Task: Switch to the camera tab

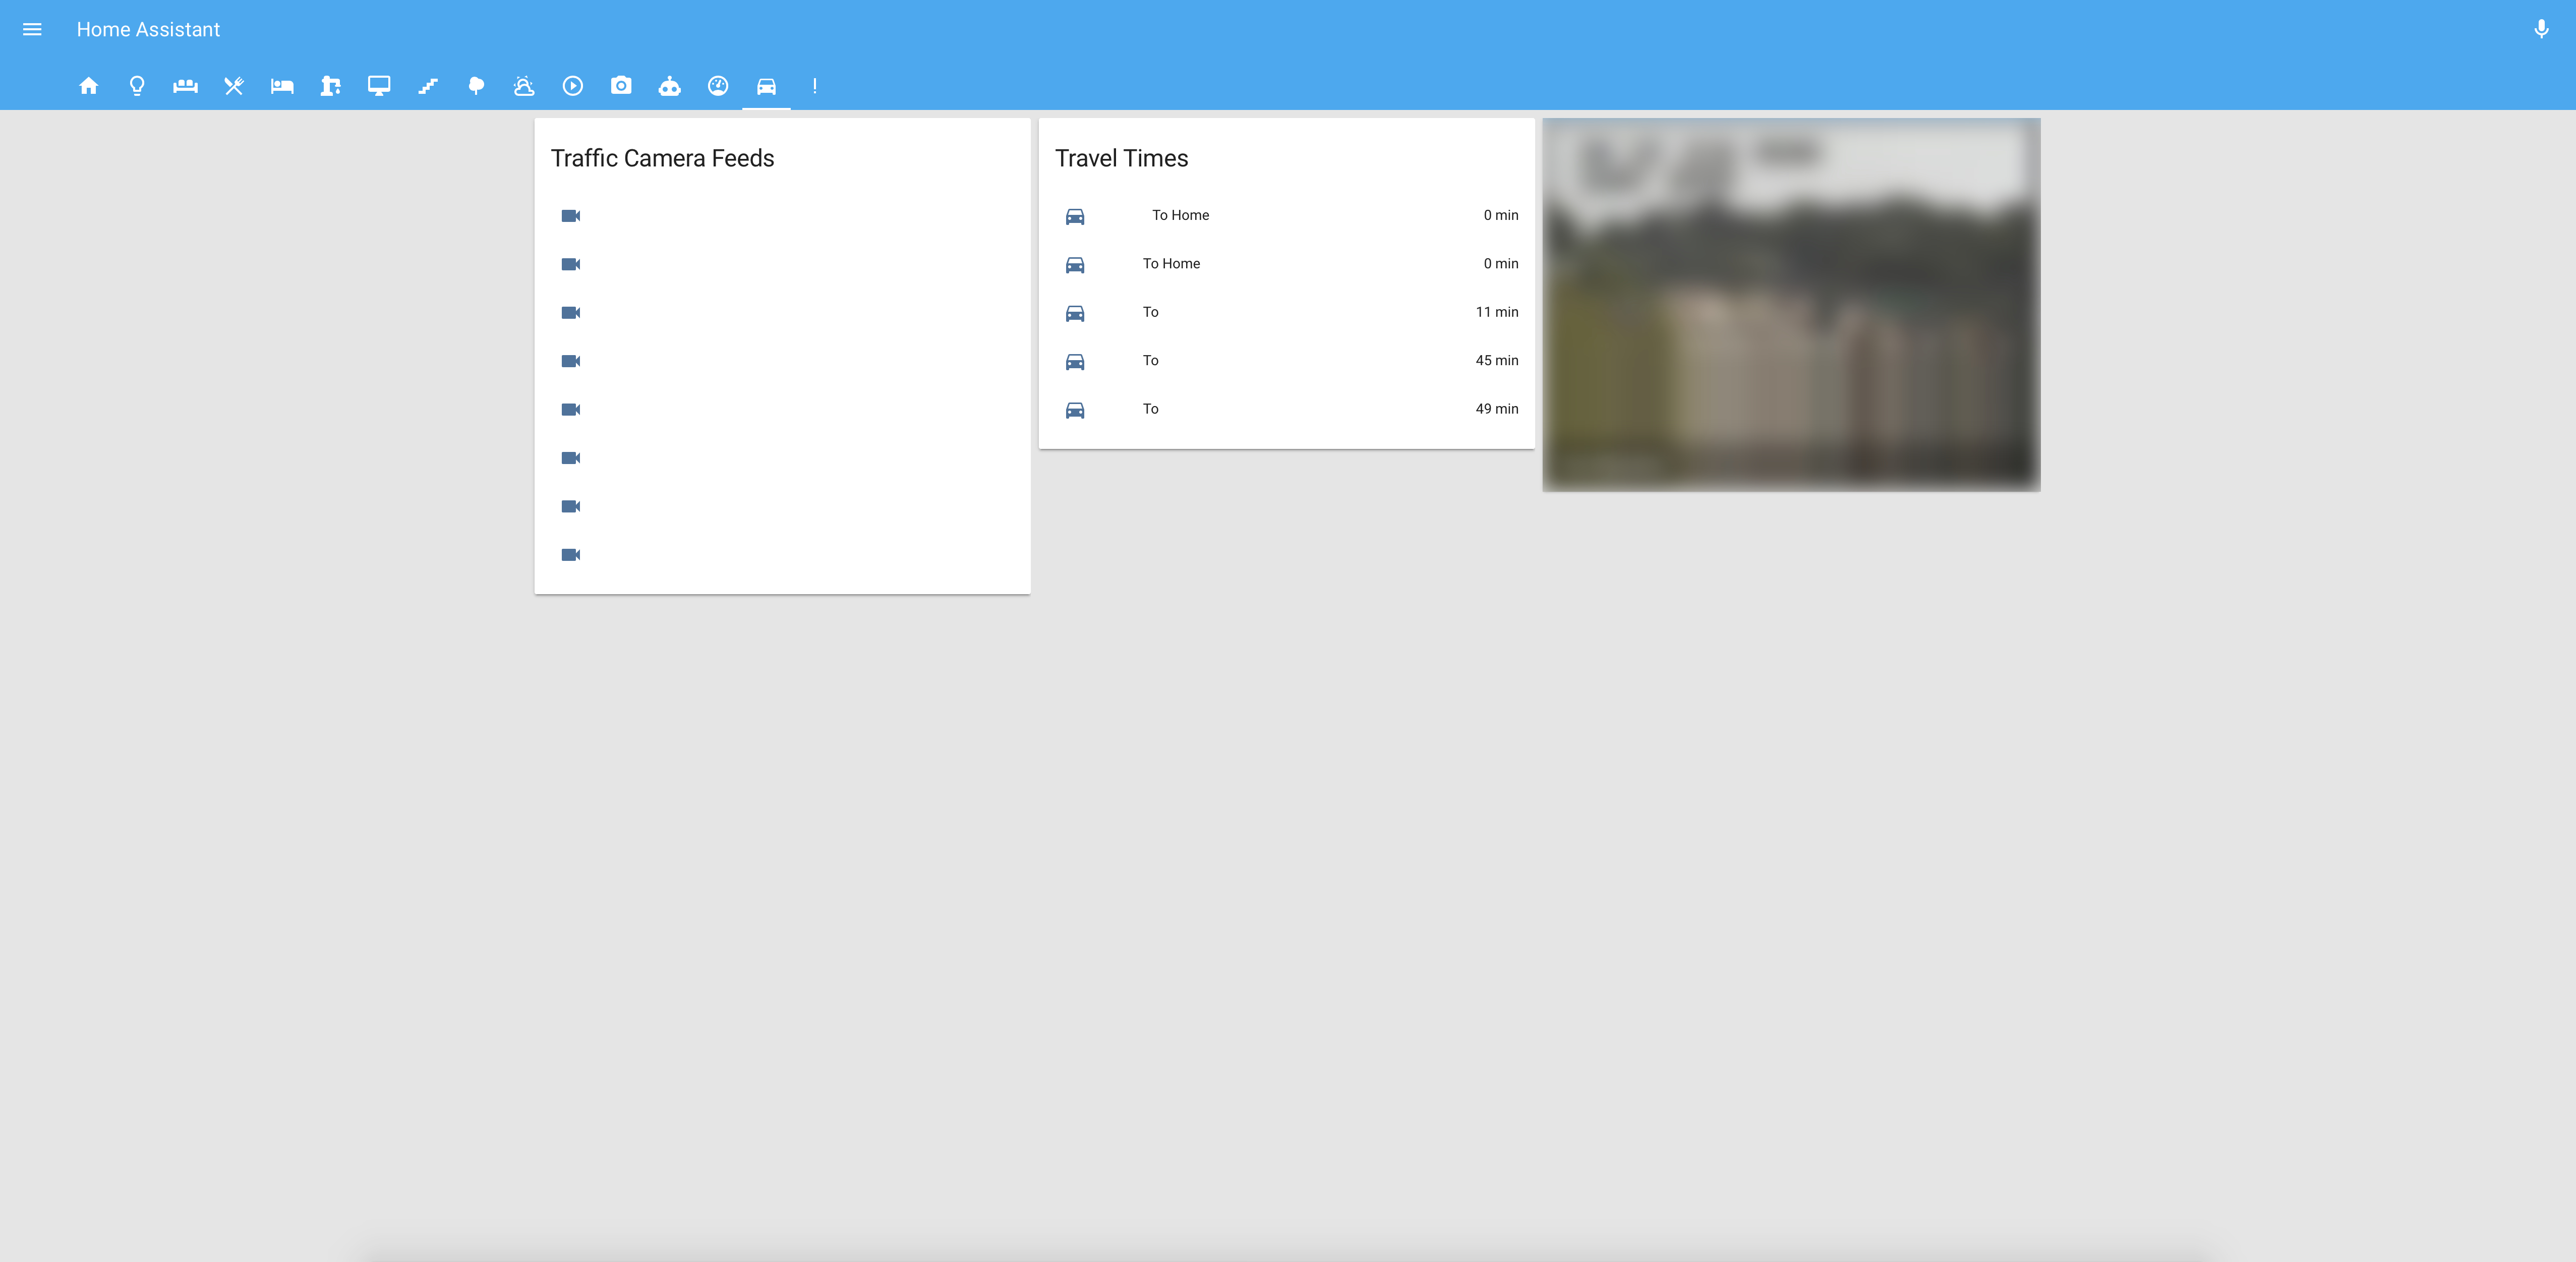Action: pos(621,86)
